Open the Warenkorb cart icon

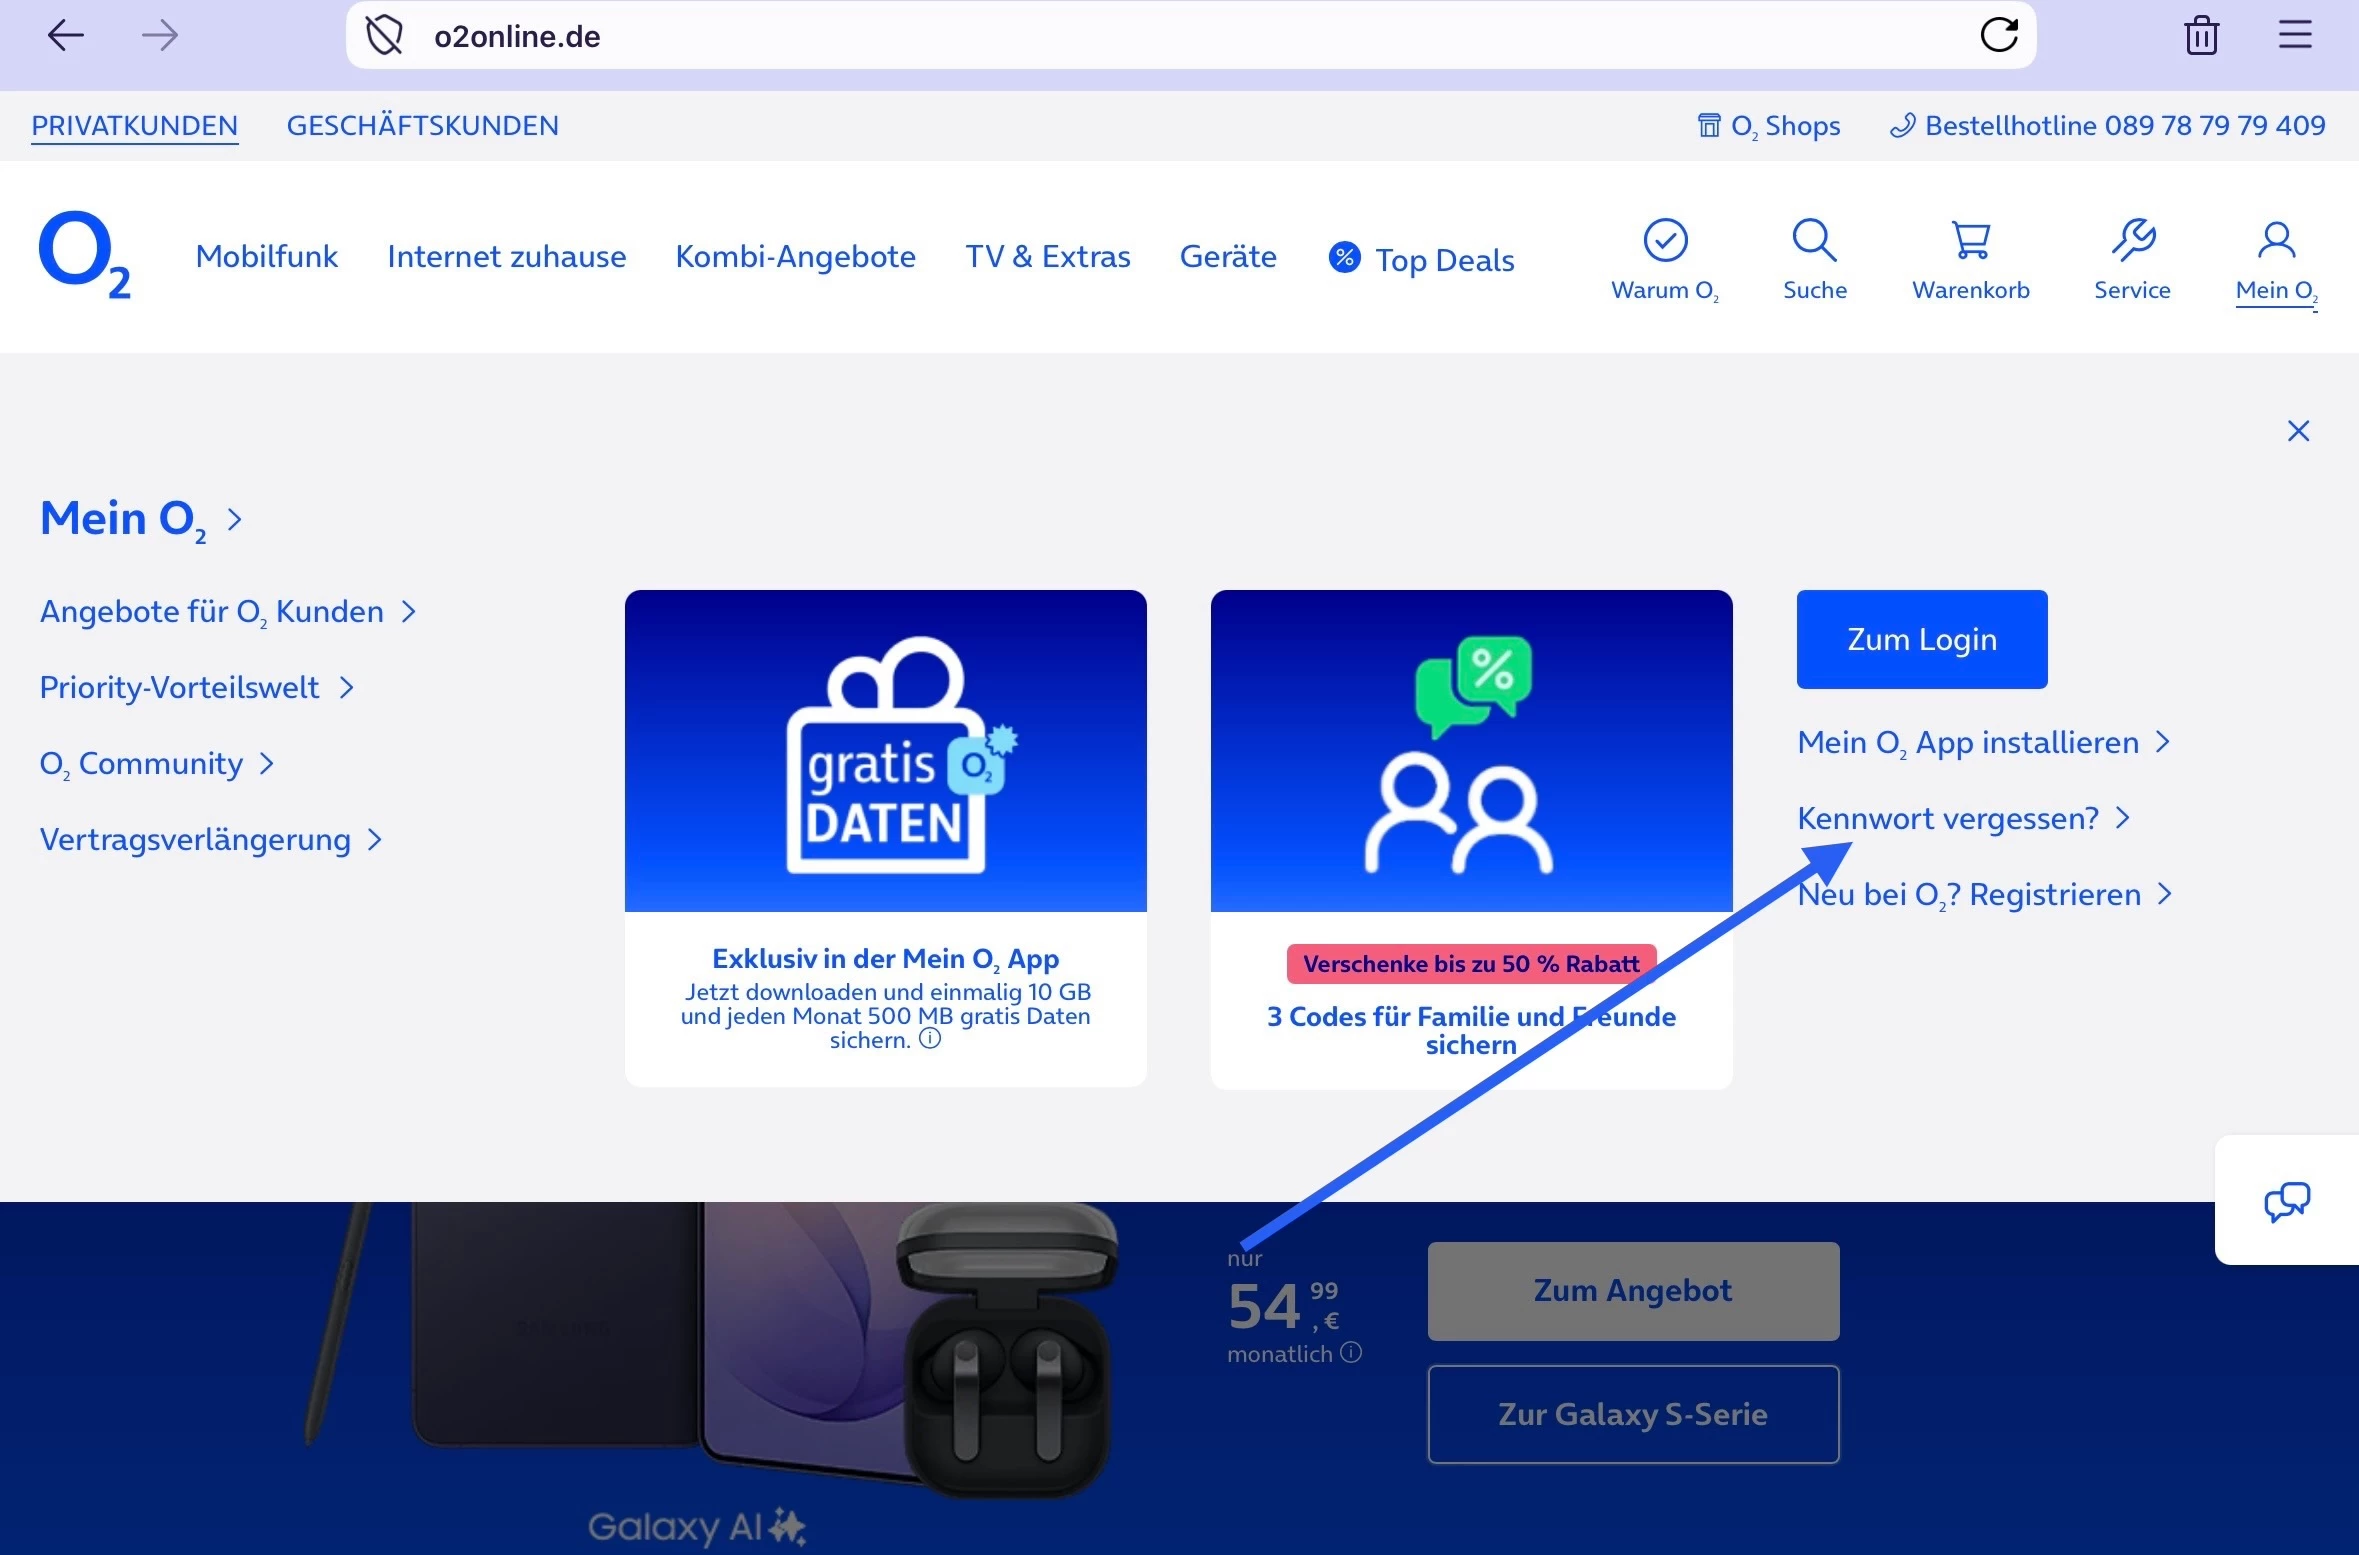pyautogui.click(x=1970, y=241)
